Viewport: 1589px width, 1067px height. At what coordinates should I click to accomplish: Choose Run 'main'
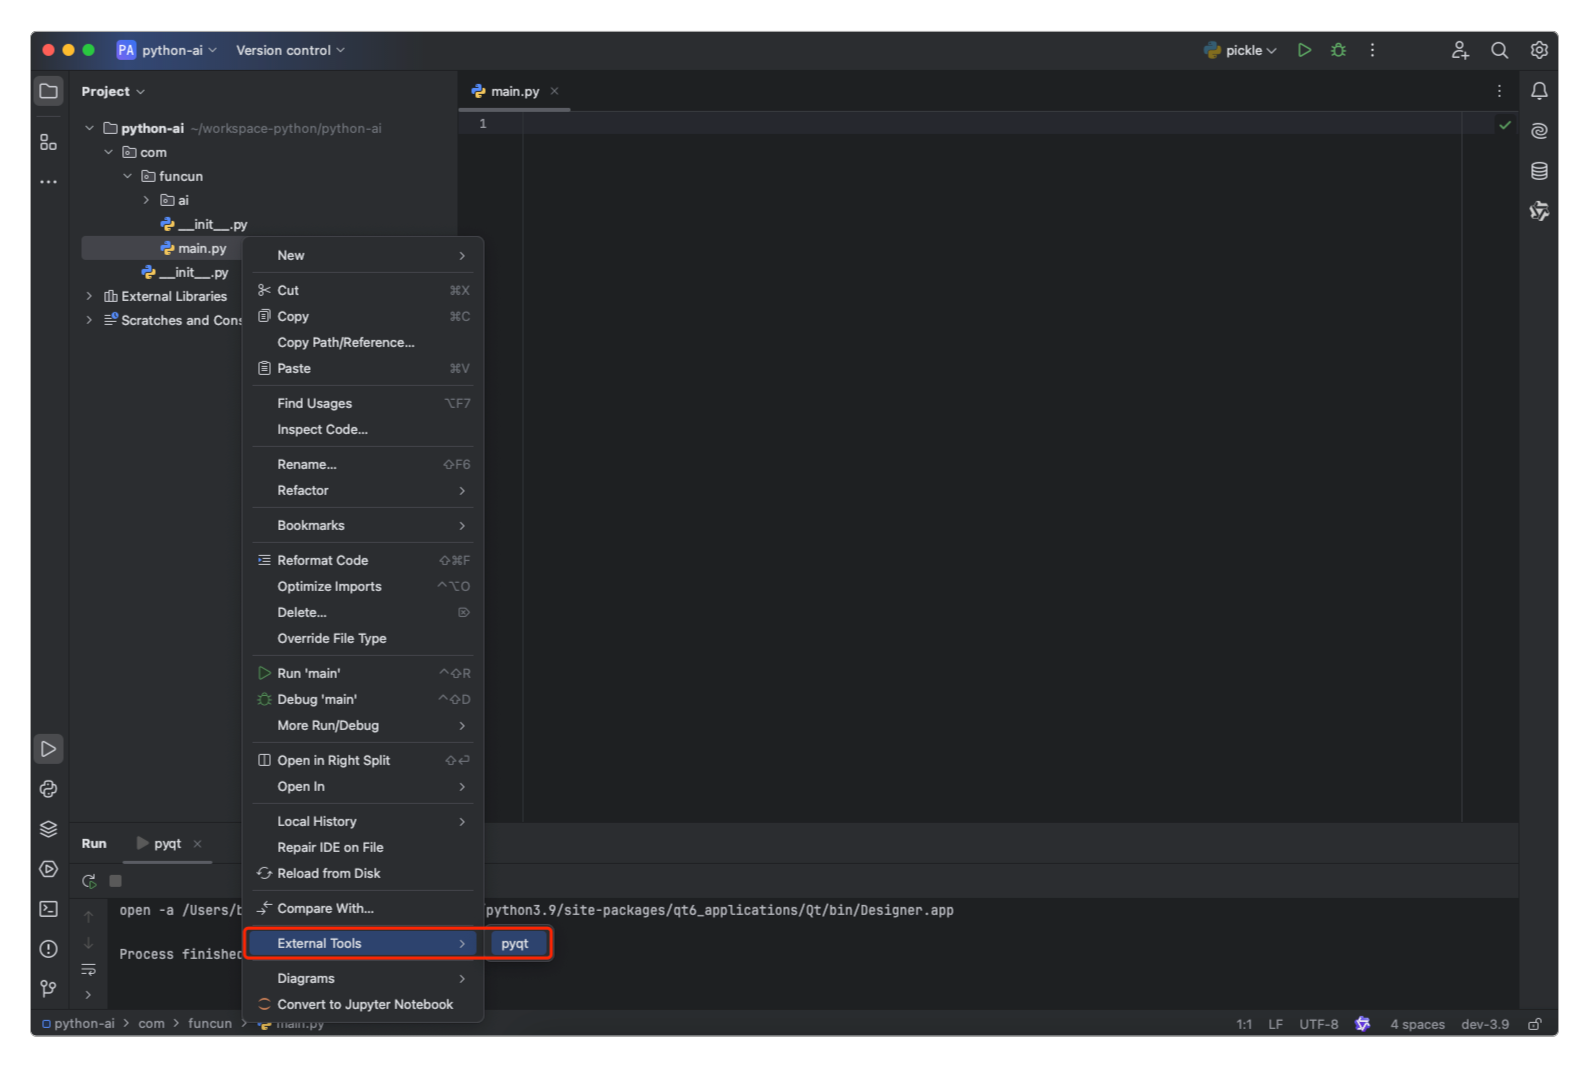[x=363, y=673]
